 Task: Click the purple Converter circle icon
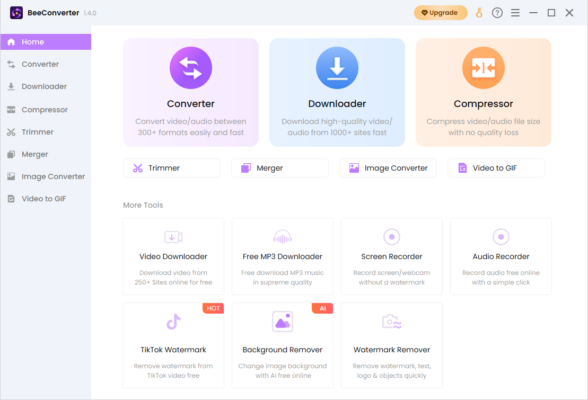coord(191,68)
